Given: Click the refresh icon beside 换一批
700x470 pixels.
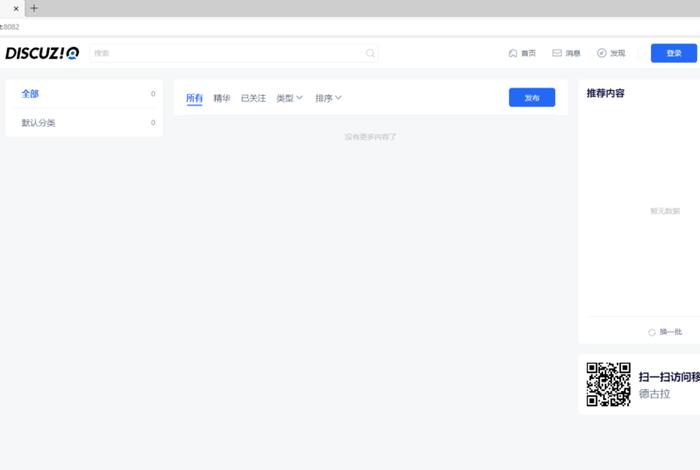Looking at the screenshot, I should pyautogui.click(x=652, y=332).
